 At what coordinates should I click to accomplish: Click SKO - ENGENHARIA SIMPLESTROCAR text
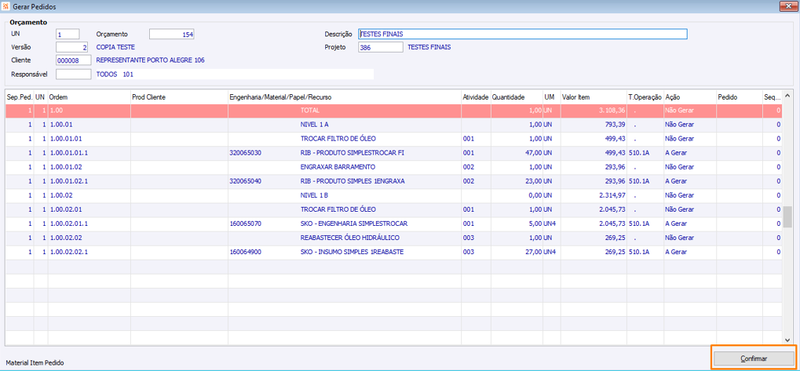(x=354, y=224)
